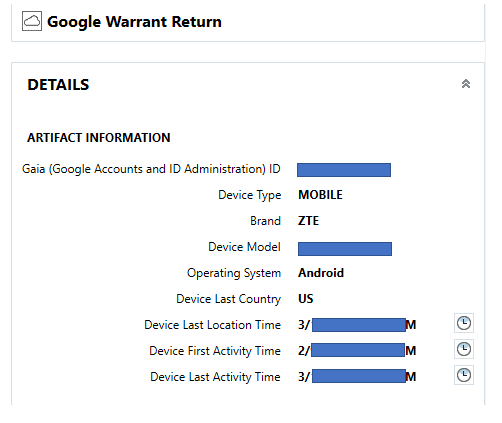Click the Device Last Location Time value
The height and width of the screenshot is (423, 502).
pos(357,325)
